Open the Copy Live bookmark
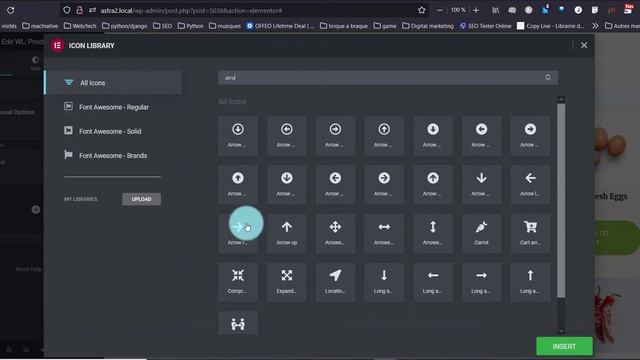 (x=551, y=26)
